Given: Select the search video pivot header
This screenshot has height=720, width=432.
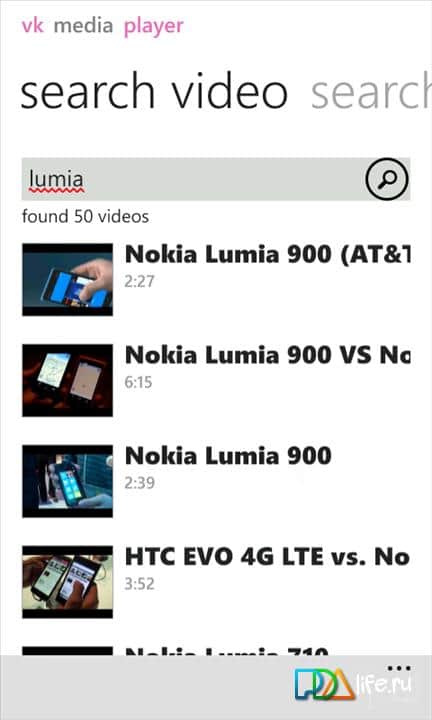Looking at the screenshot, I should pos(154,91).
